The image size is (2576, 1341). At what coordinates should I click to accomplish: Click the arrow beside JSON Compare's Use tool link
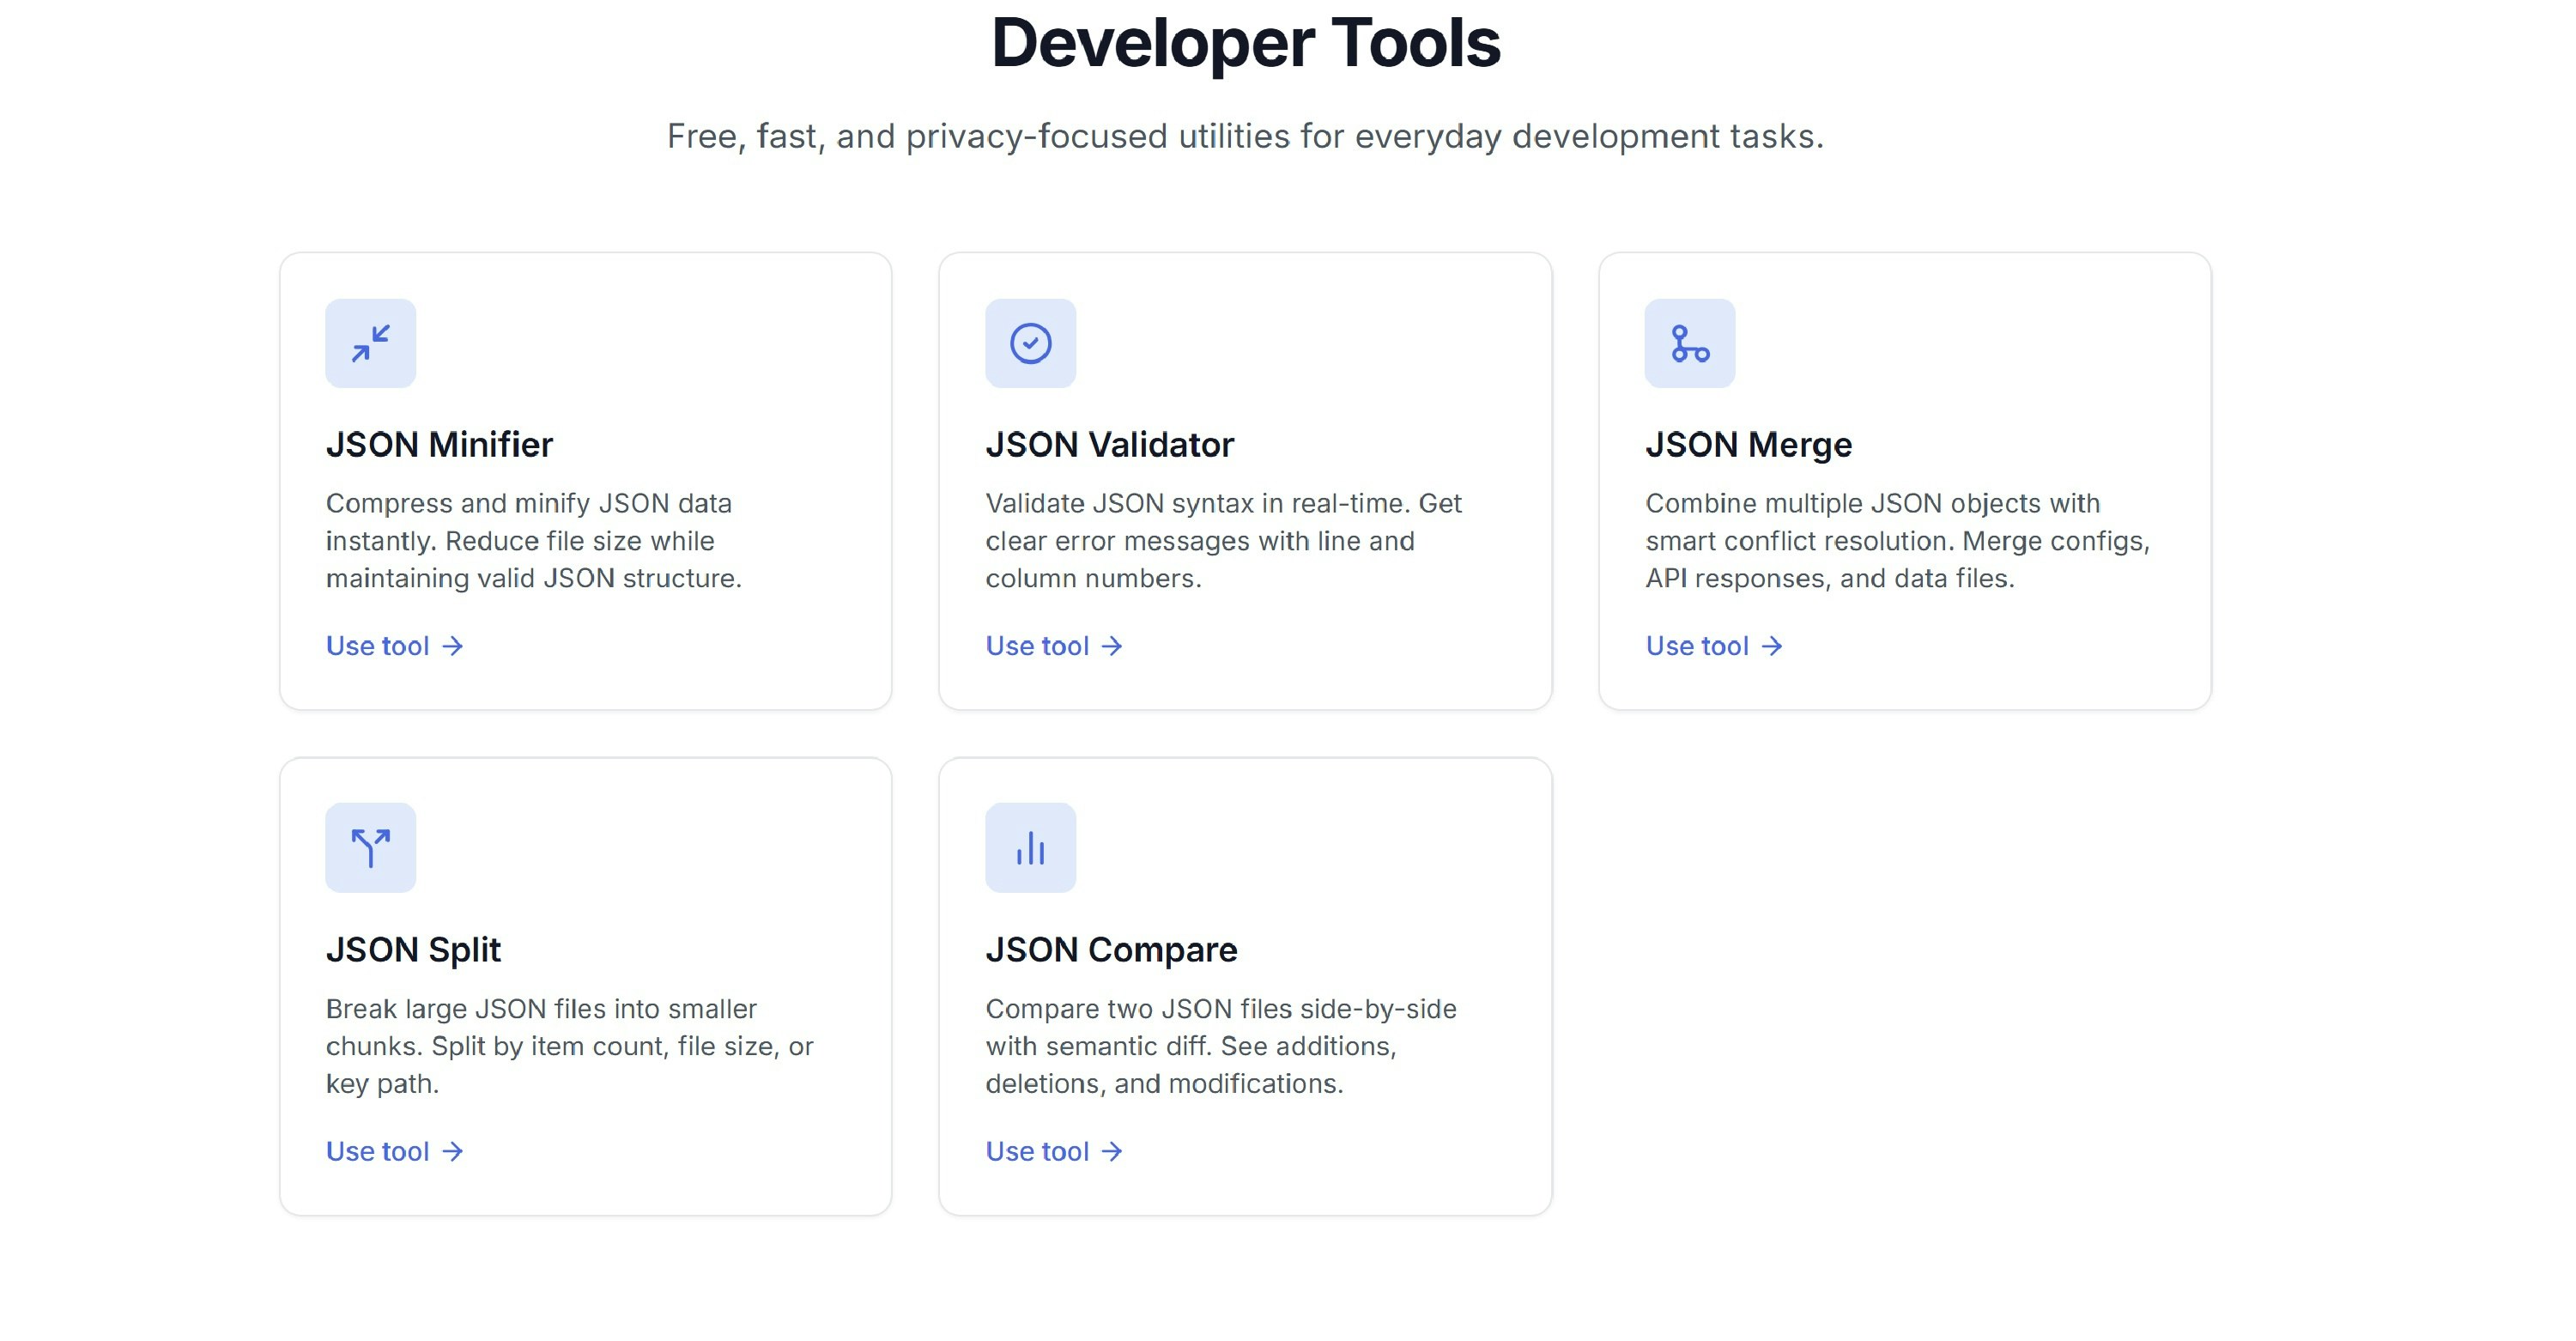click(x=1112, y=1151)
